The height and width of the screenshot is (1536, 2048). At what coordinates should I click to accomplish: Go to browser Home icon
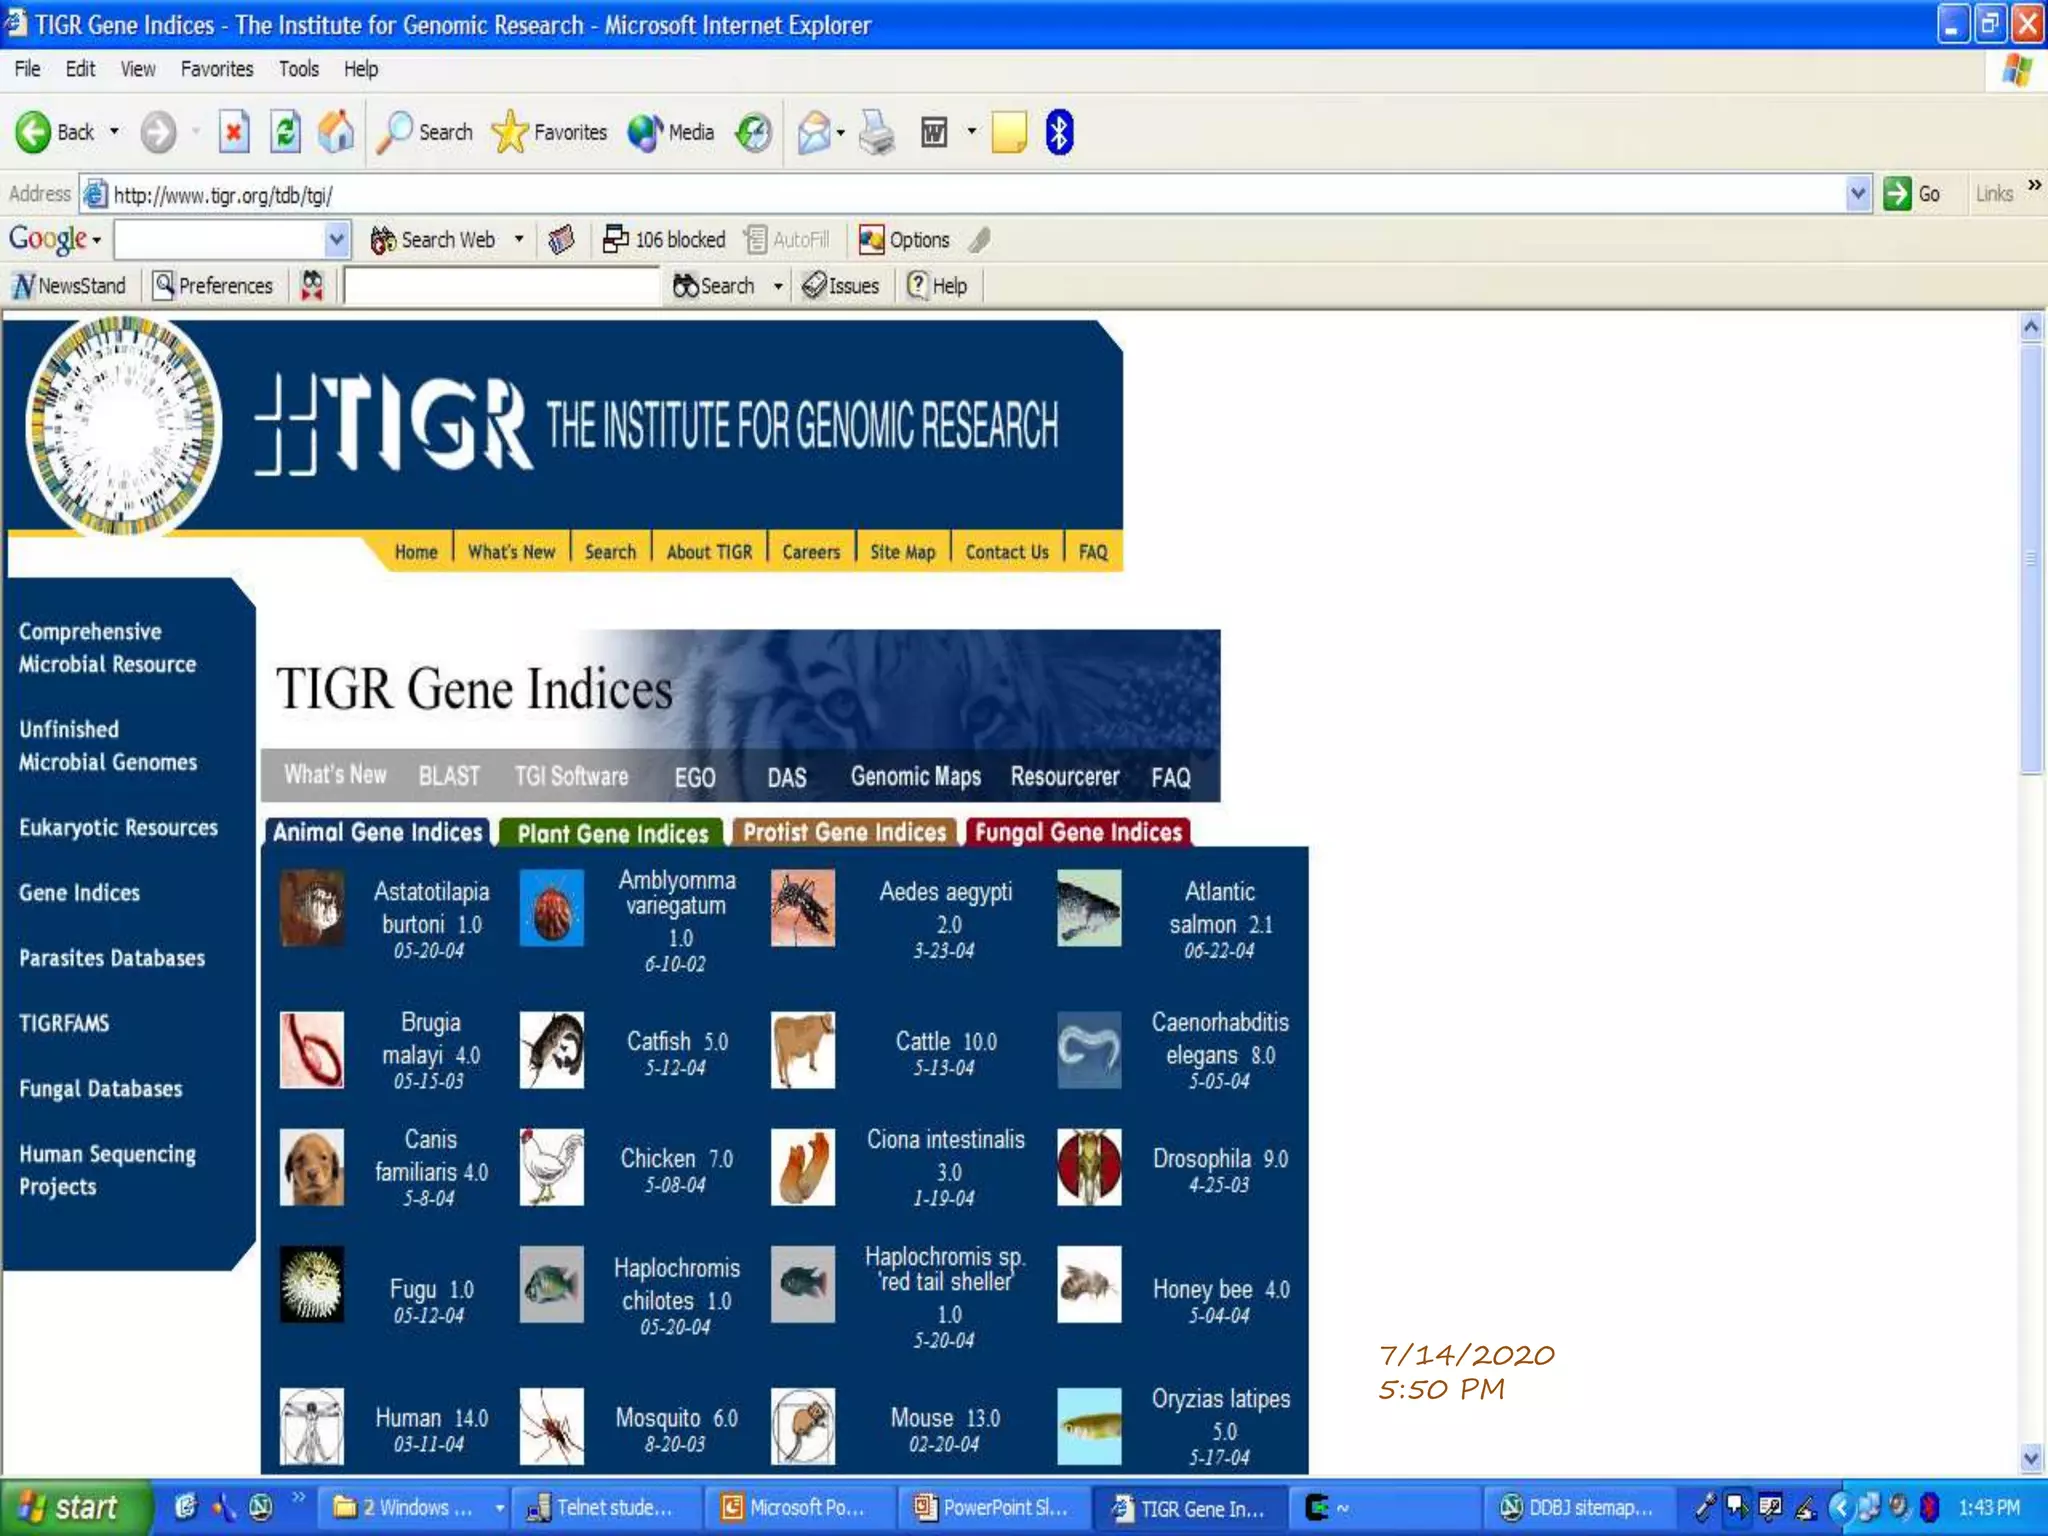click(336, 132)
